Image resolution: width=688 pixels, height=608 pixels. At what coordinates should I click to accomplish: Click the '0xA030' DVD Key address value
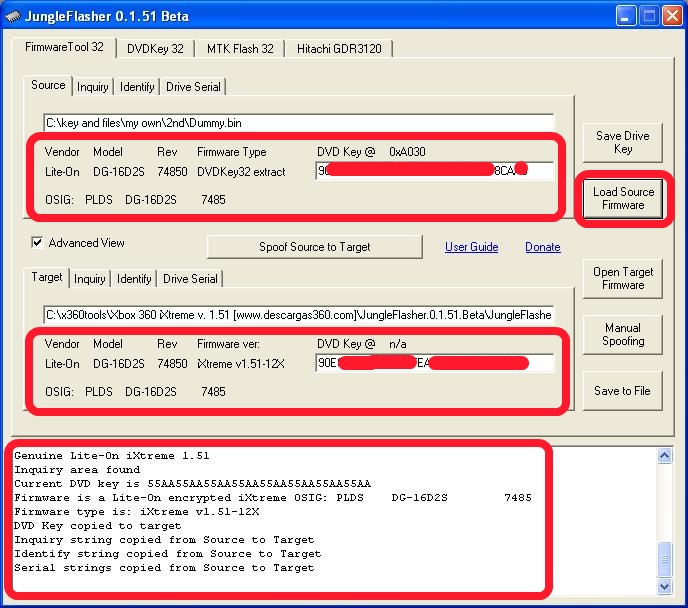[x=407, y=152]
